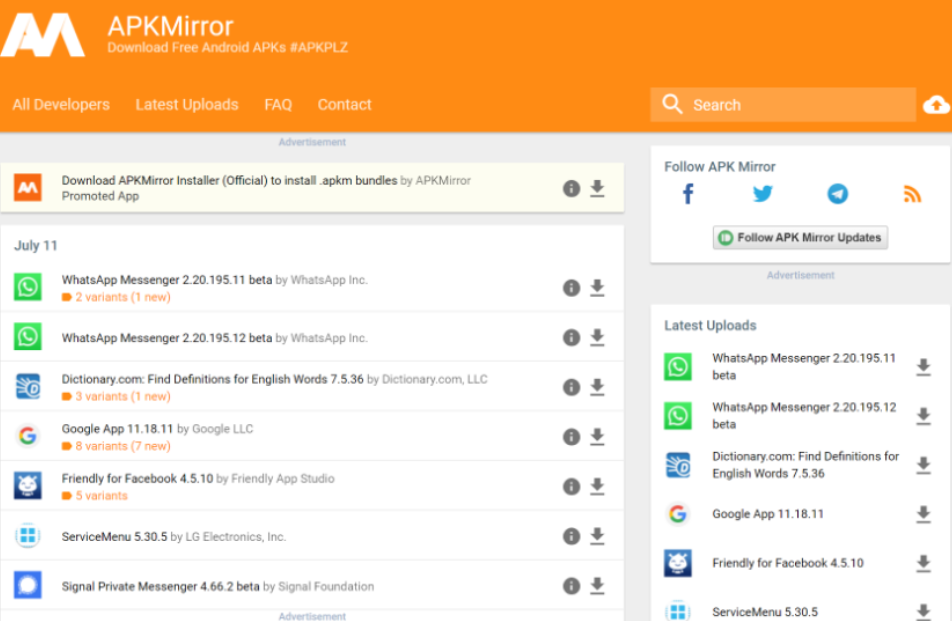The height and width of the screenshot is (621, 952).
Task: Show info for Dictionary.com 7.5.36
Action: click(x=571, y=387)
